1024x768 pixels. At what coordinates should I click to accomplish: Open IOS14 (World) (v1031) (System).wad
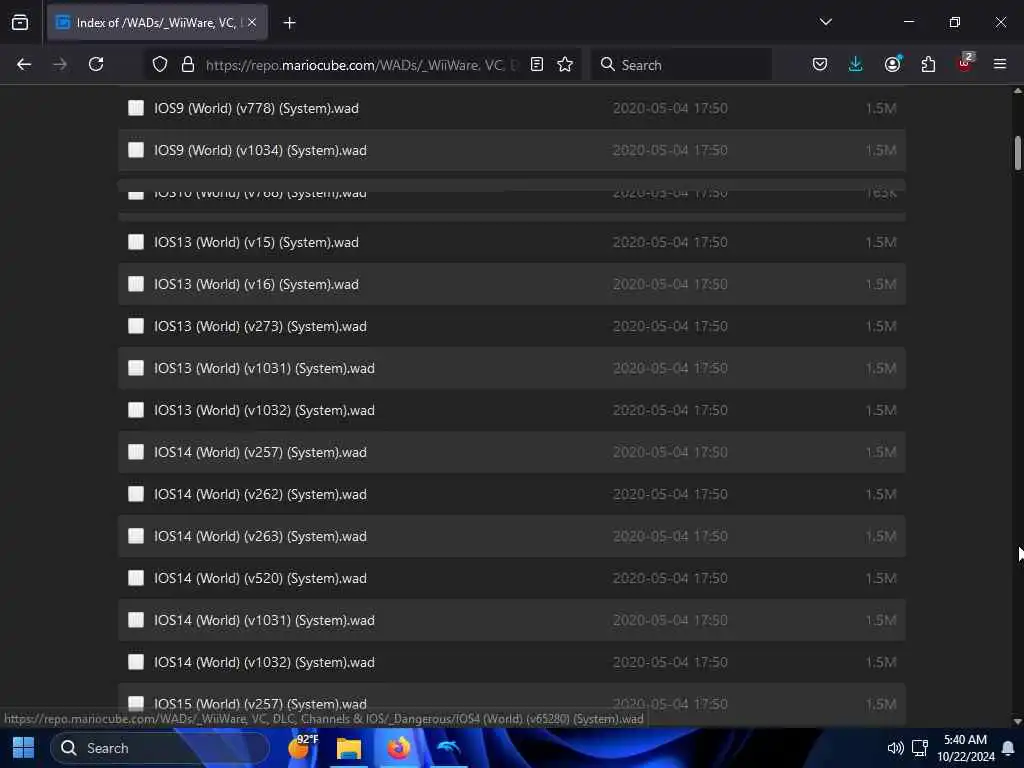coord(264,620)
